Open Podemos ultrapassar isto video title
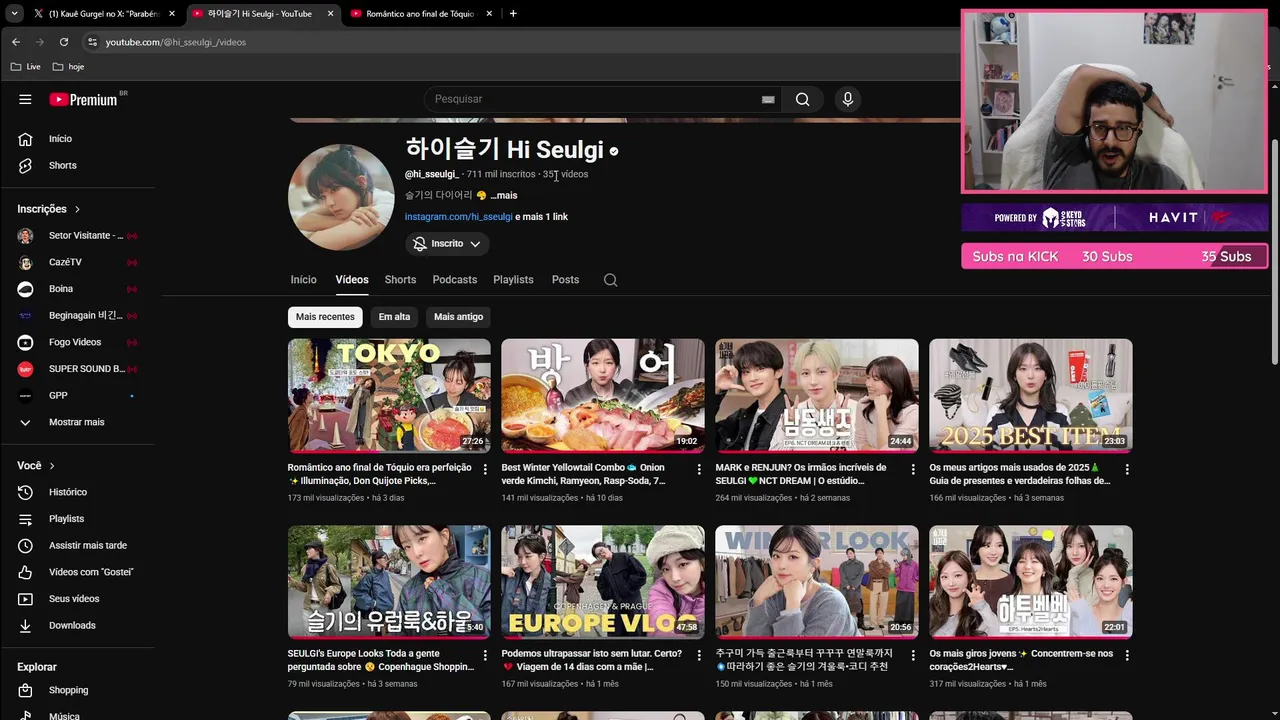The height and width of the screenshot is (720, 1280). point(592,660)
